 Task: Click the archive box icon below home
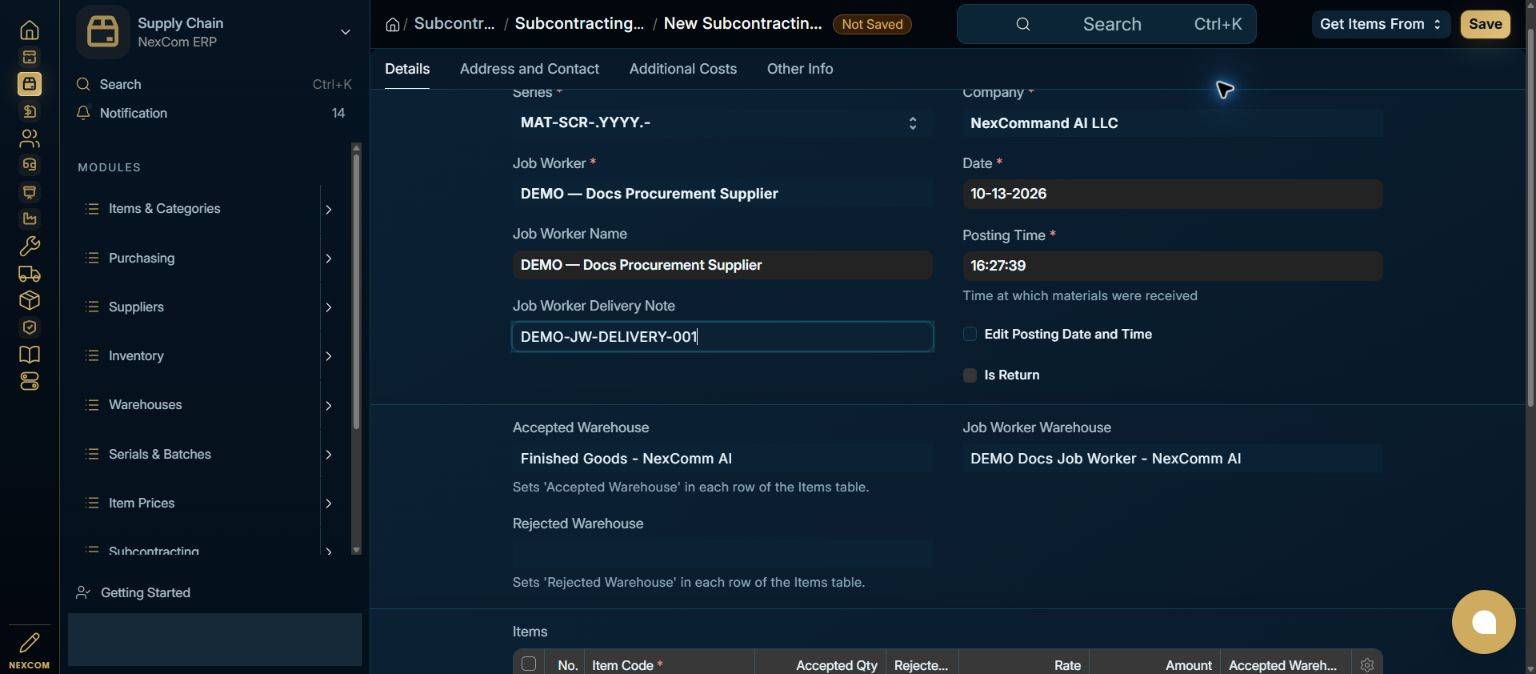[29, 57]
